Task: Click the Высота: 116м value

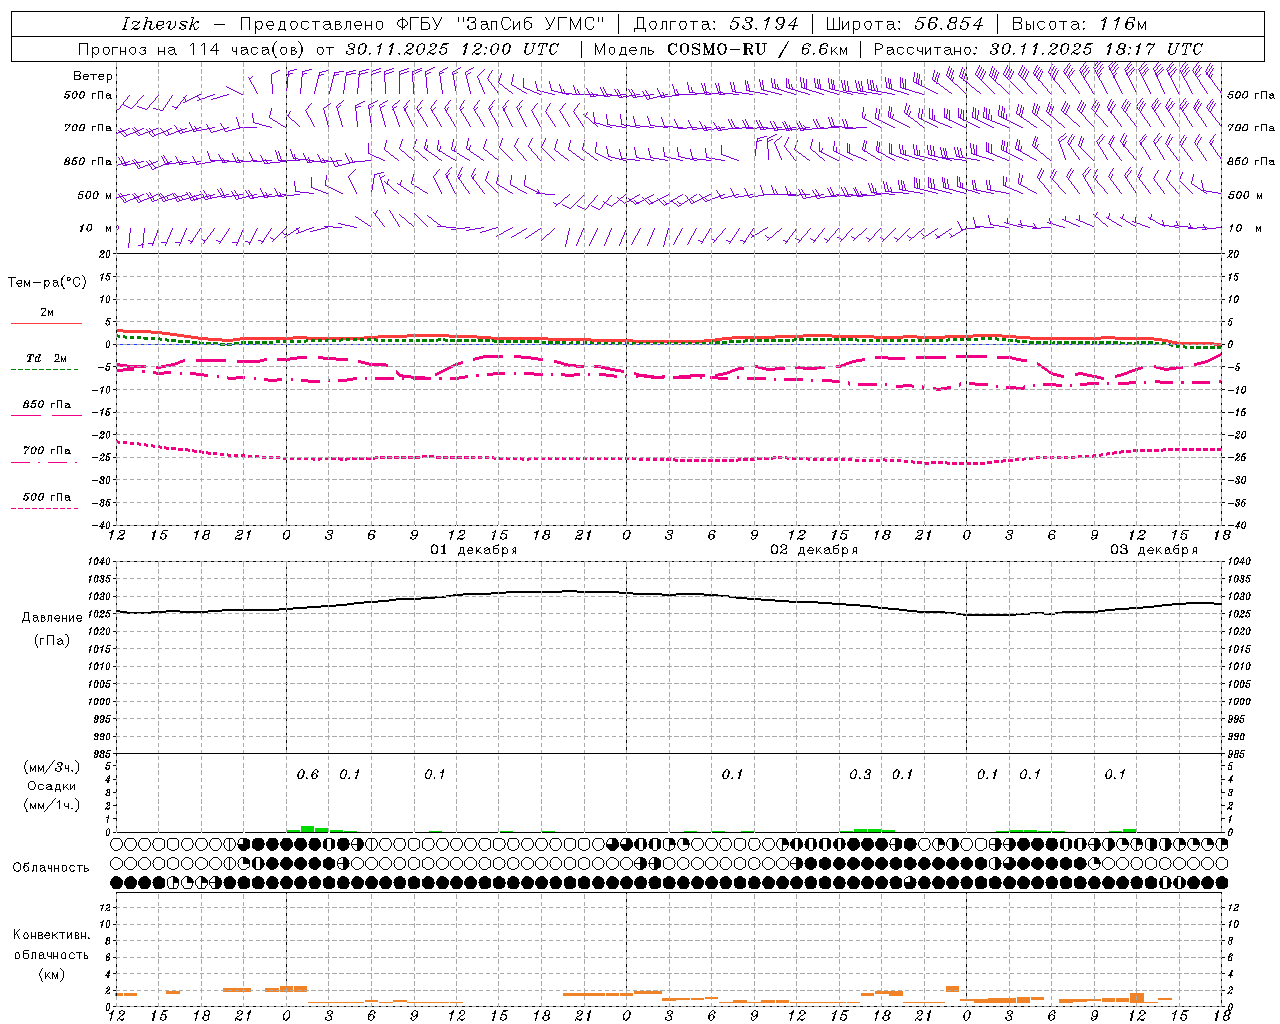Action: click(1079, 24)
